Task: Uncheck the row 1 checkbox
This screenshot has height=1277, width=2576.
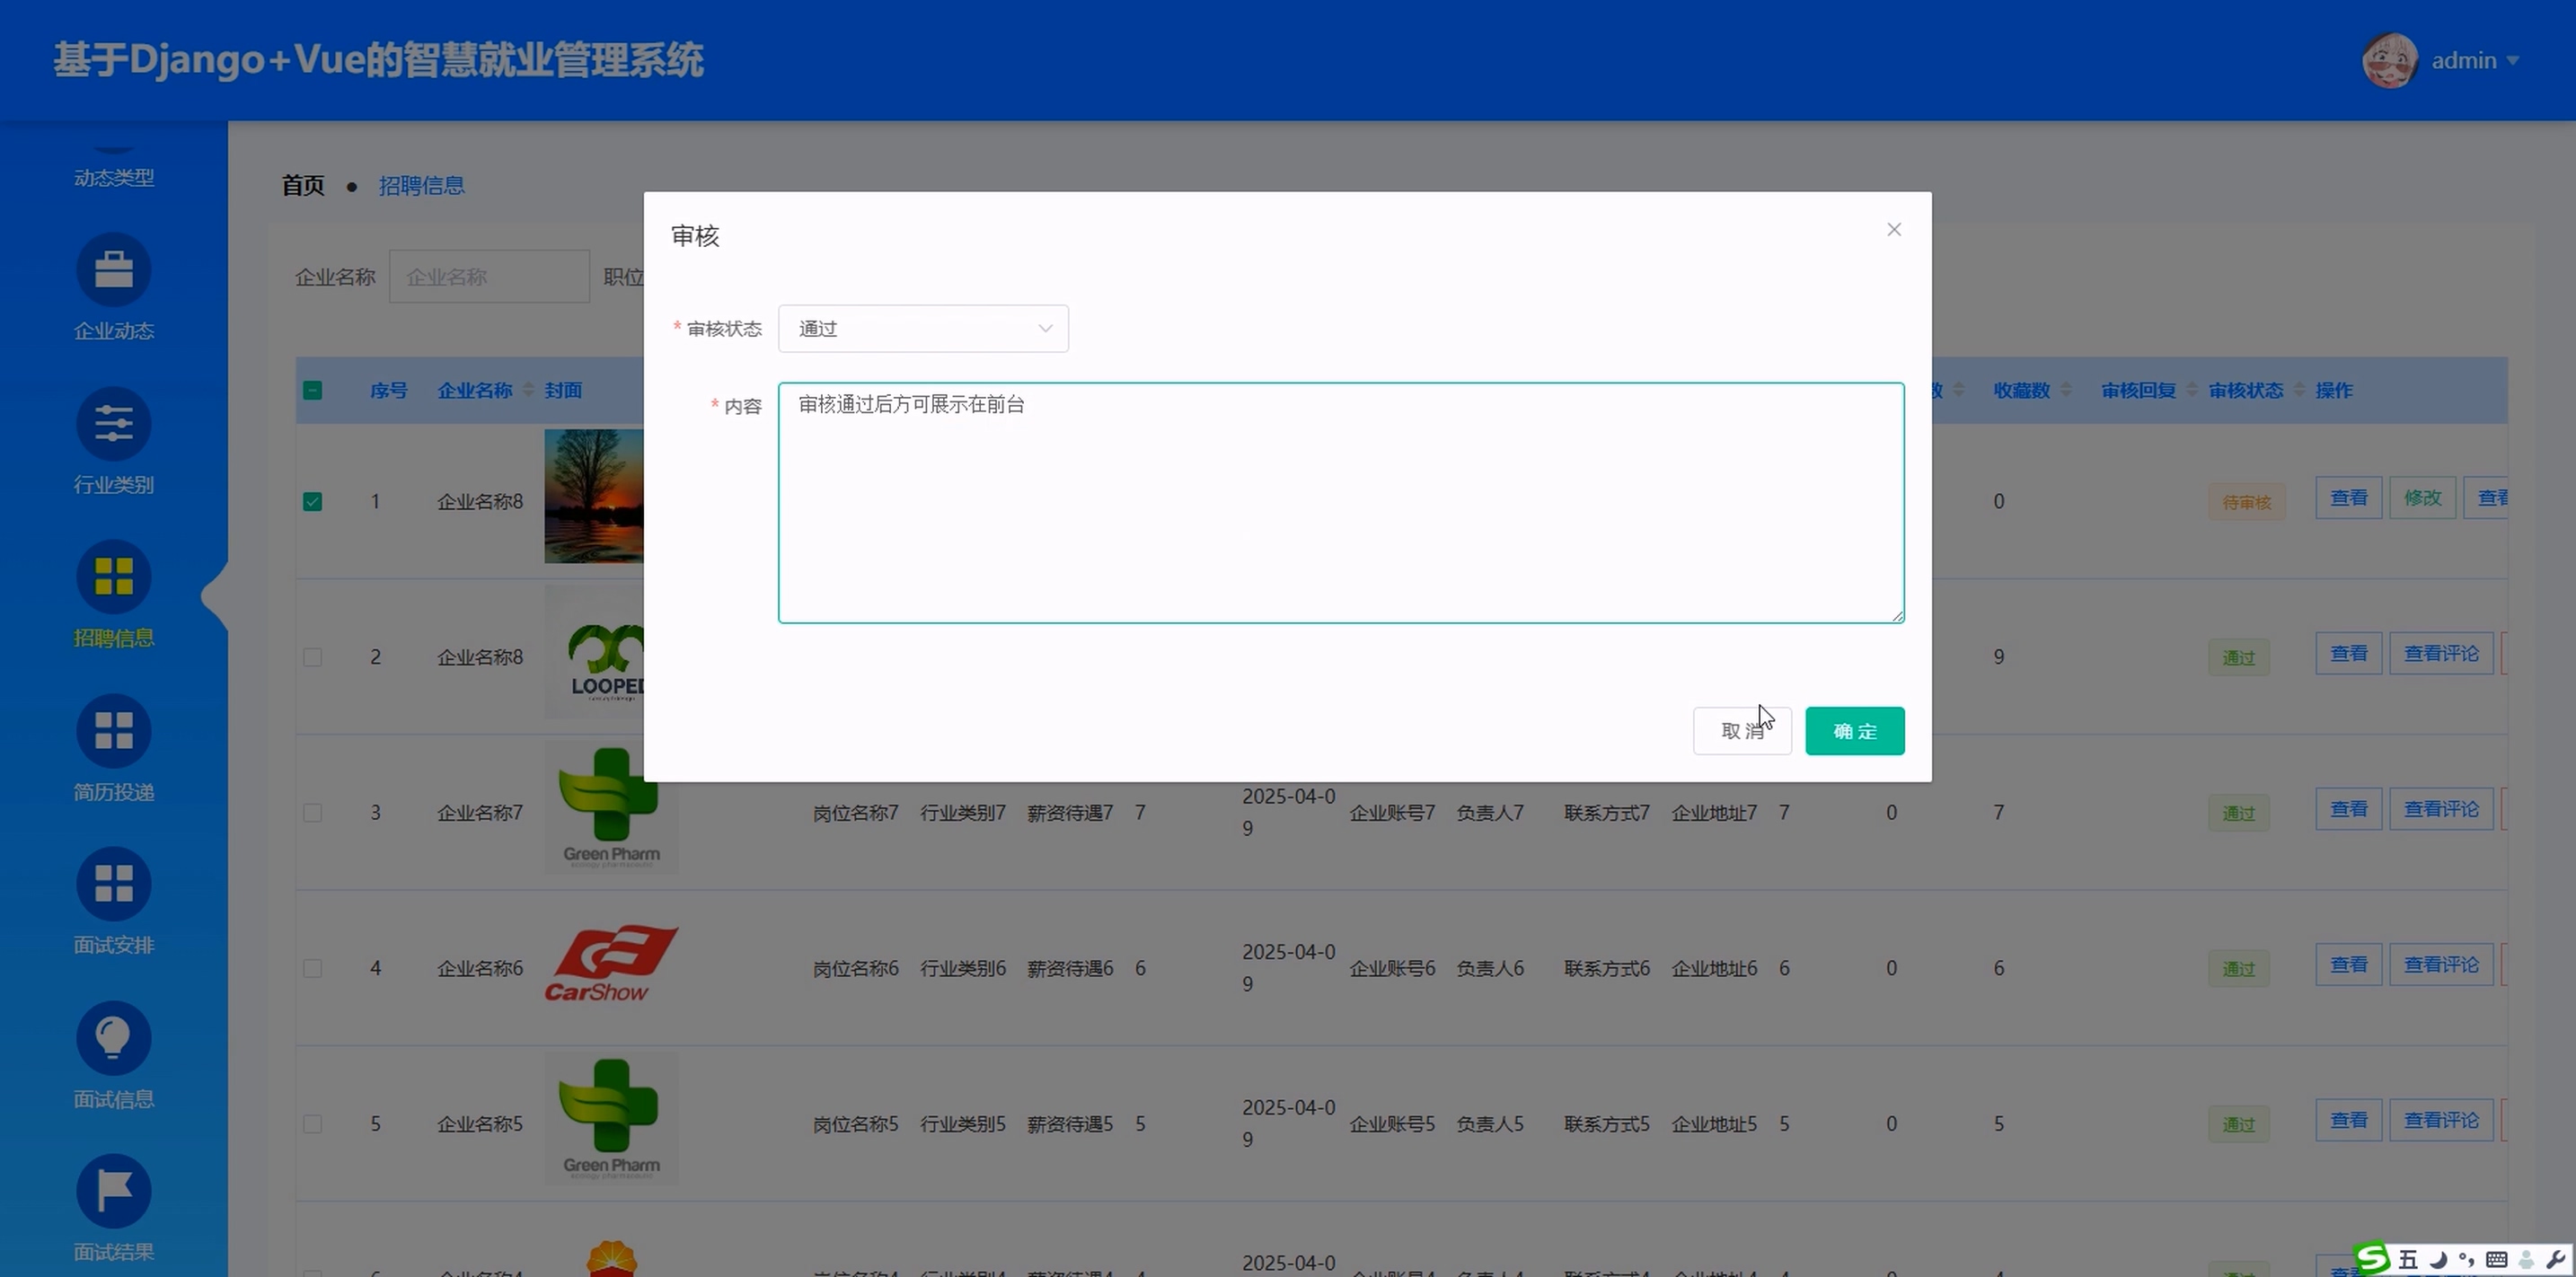Action: click(x=312, y=501)
